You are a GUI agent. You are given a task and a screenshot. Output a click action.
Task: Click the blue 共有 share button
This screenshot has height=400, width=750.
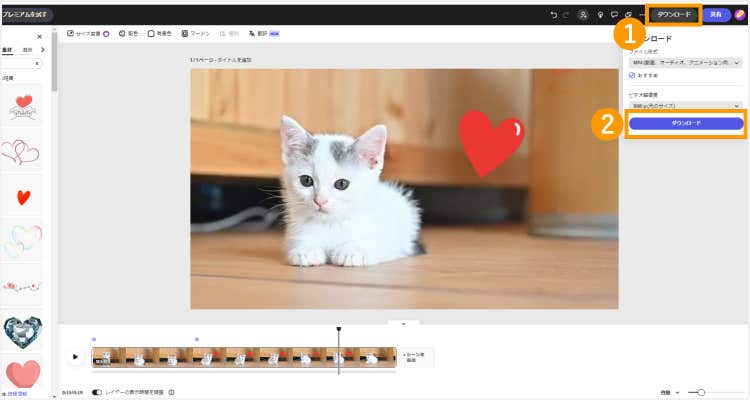pyautogui.click(x=716, y=15)
